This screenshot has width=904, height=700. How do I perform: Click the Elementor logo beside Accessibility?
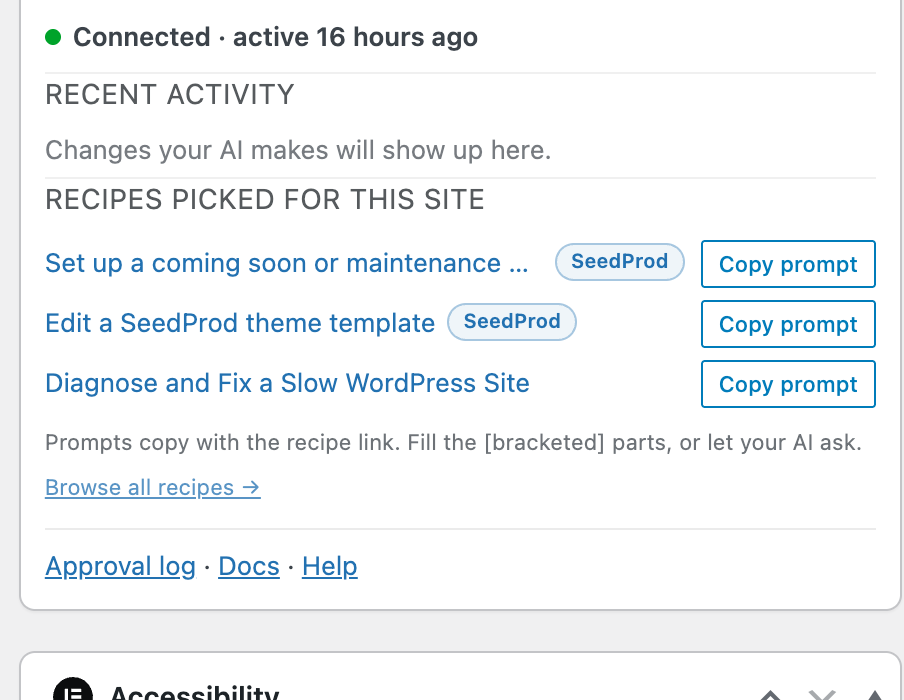pyautogui.click(x=73, y=691)
